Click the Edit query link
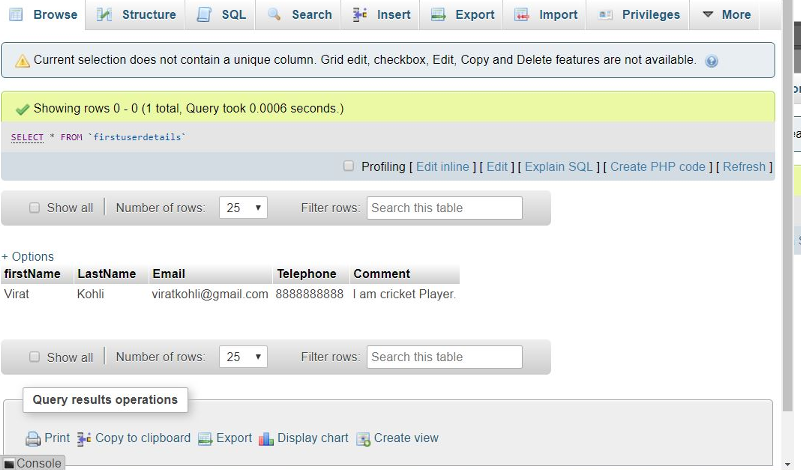 (497, 167)
